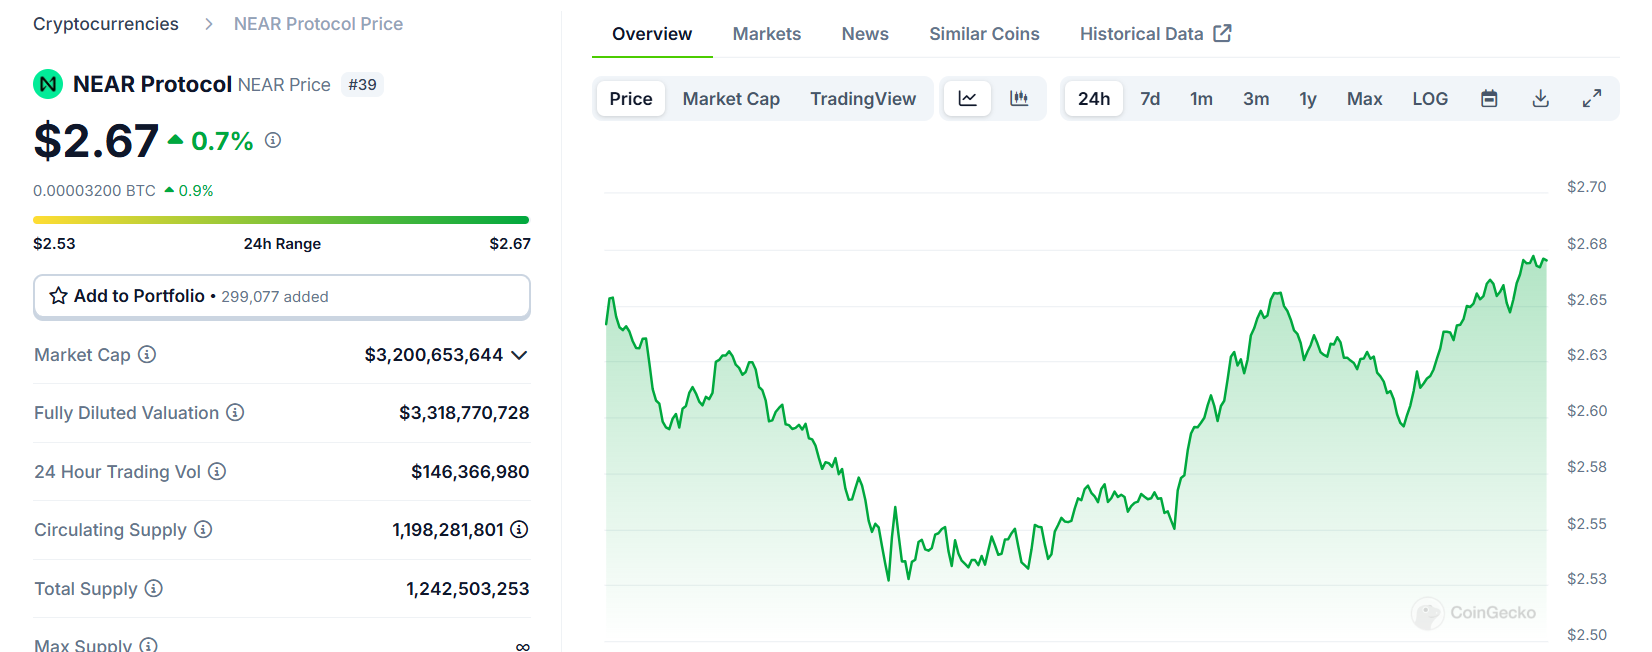Toggle LOG scale on chart
Viewport: 1652px width, 652px height.
coord(1430,99)
